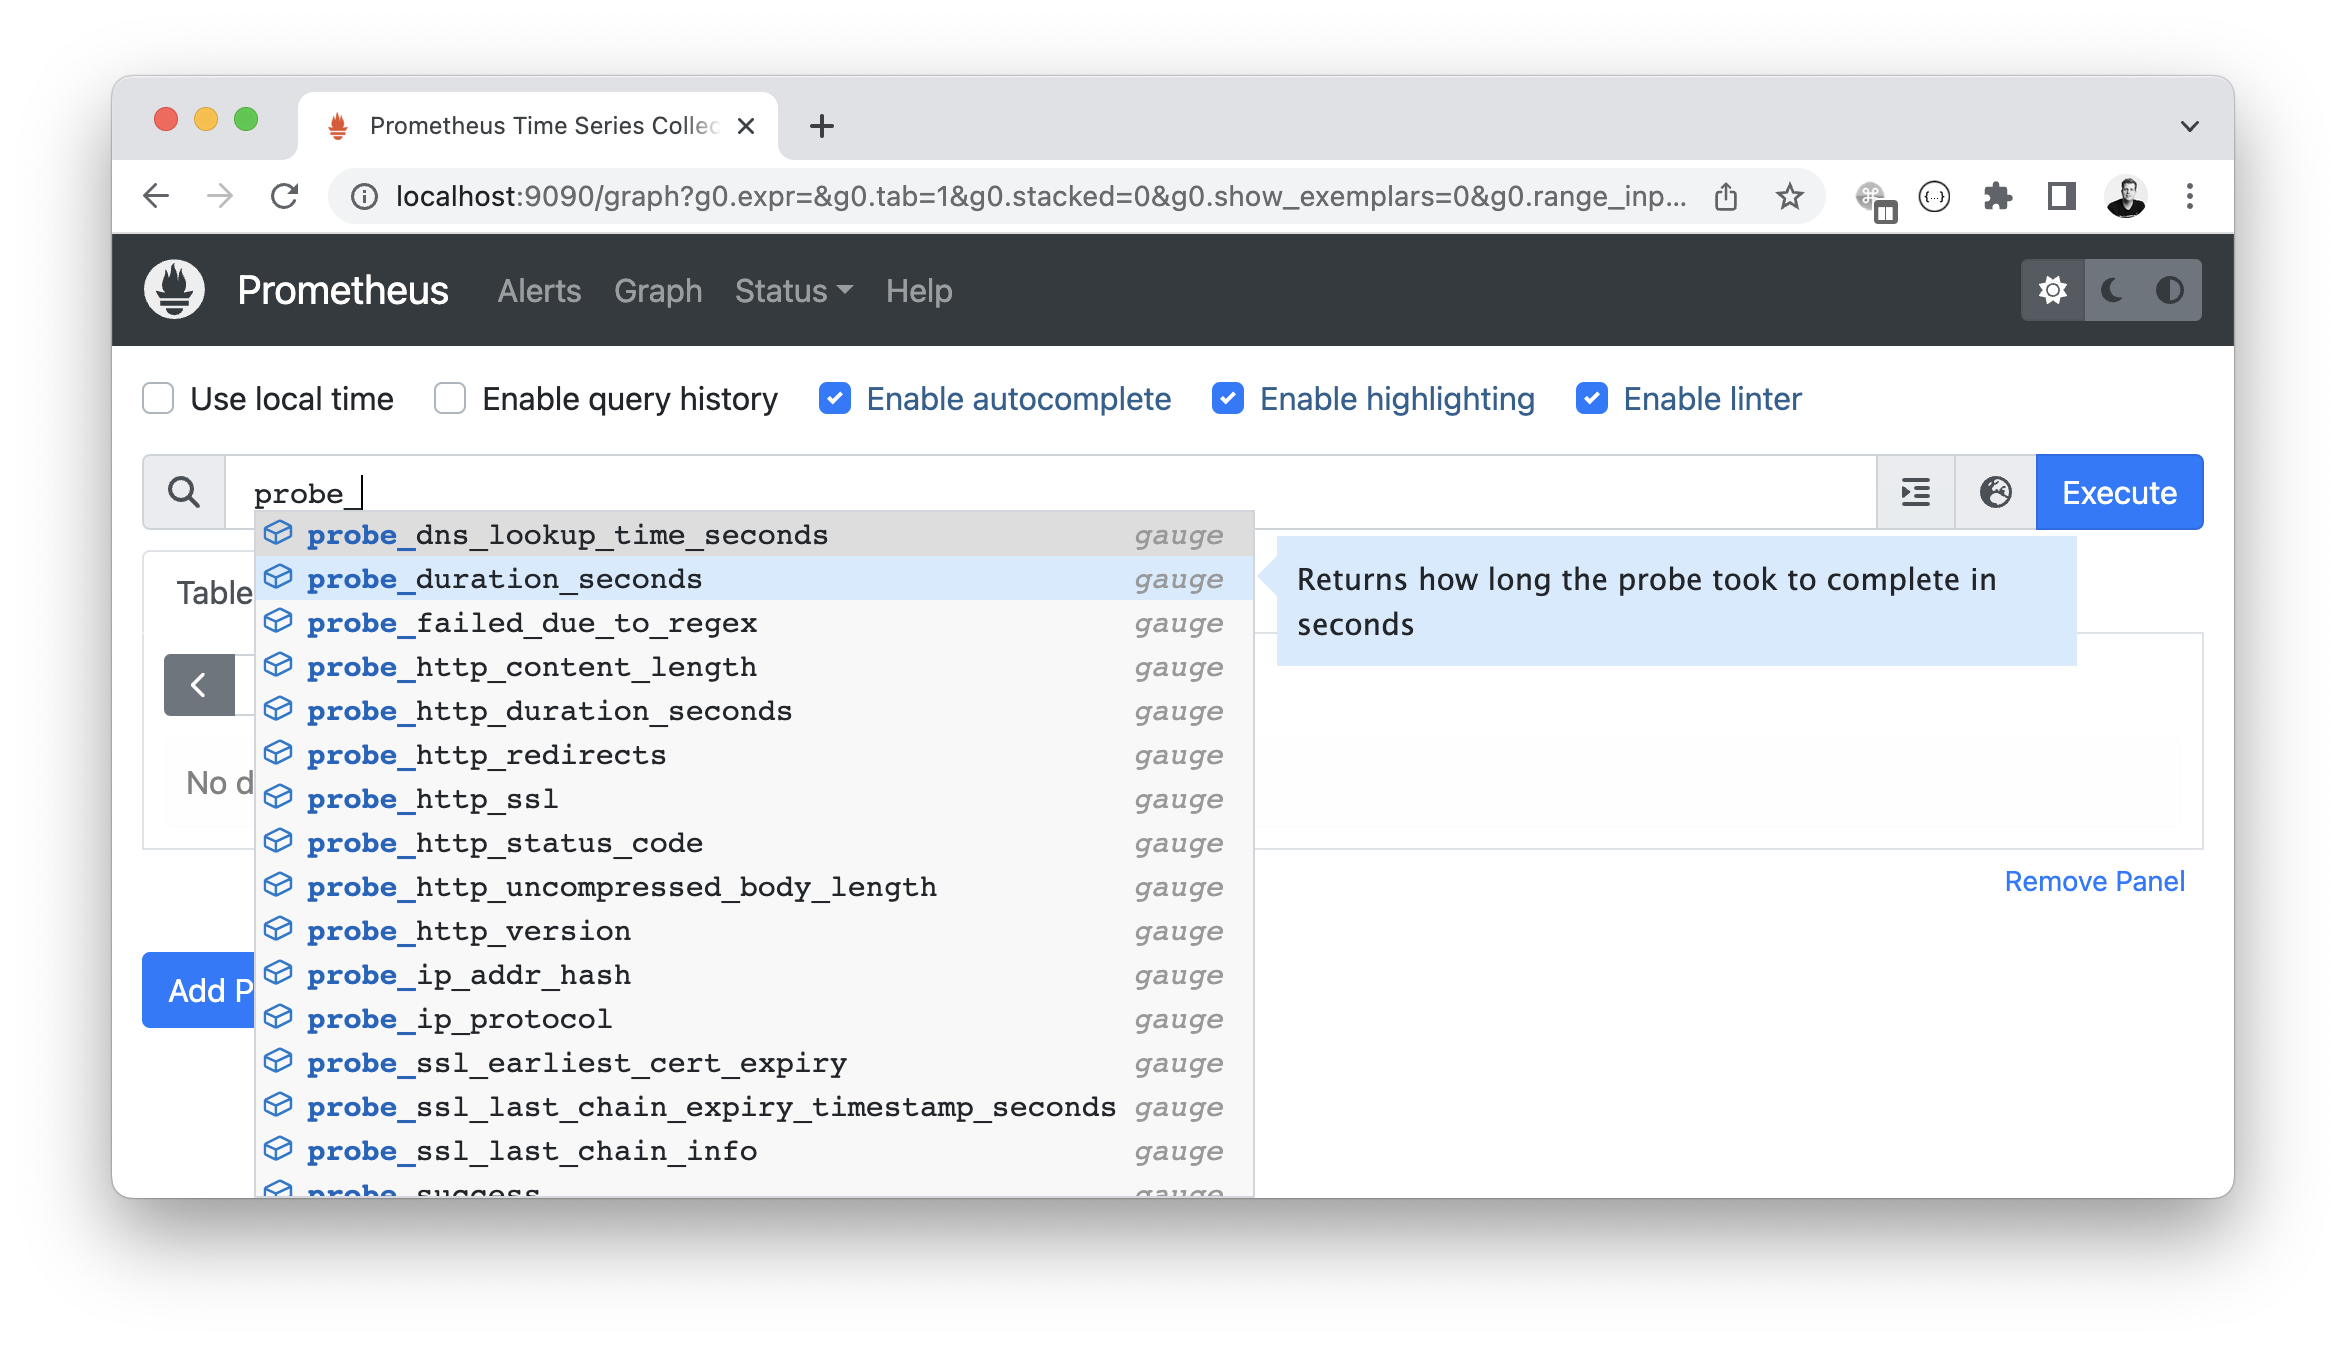Open Chrome three-dot menu

pyautogui.click(x=2190, y=196)
